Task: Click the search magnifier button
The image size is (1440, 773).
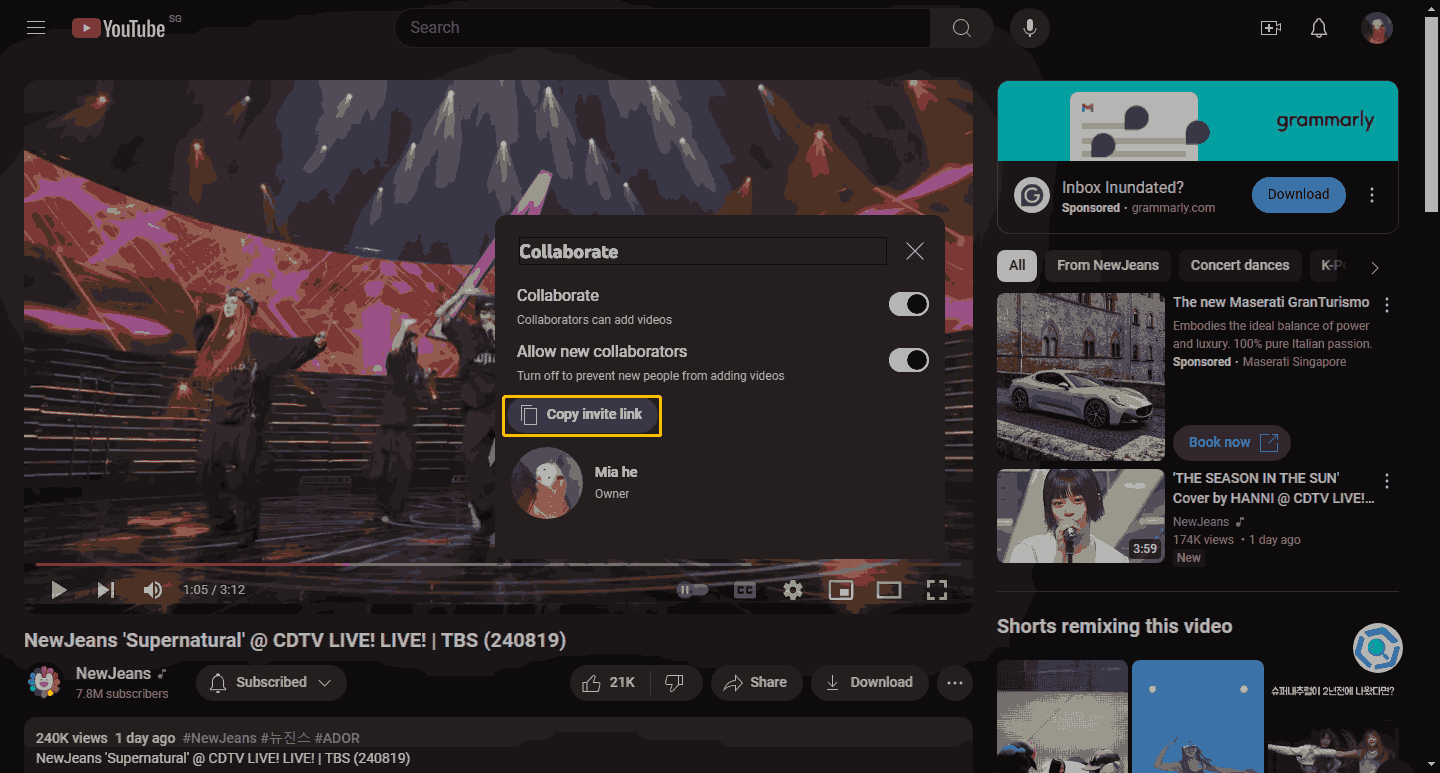Action: tap(961, 28)
